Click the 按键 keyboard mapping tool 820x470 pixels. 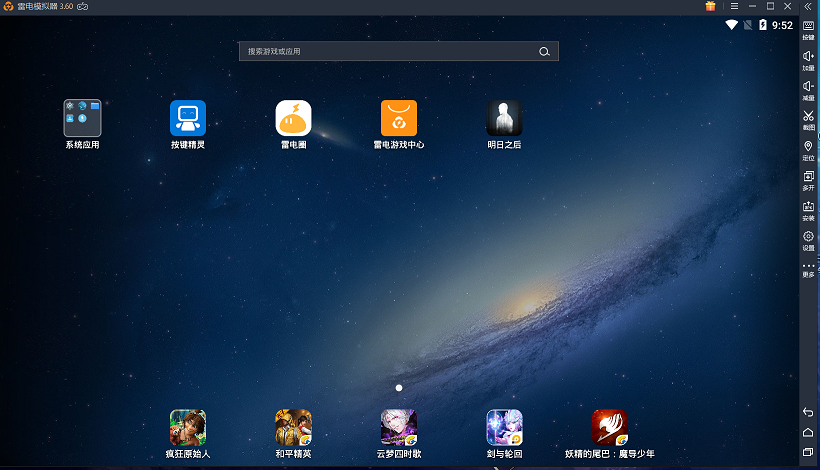pos(808,29)
